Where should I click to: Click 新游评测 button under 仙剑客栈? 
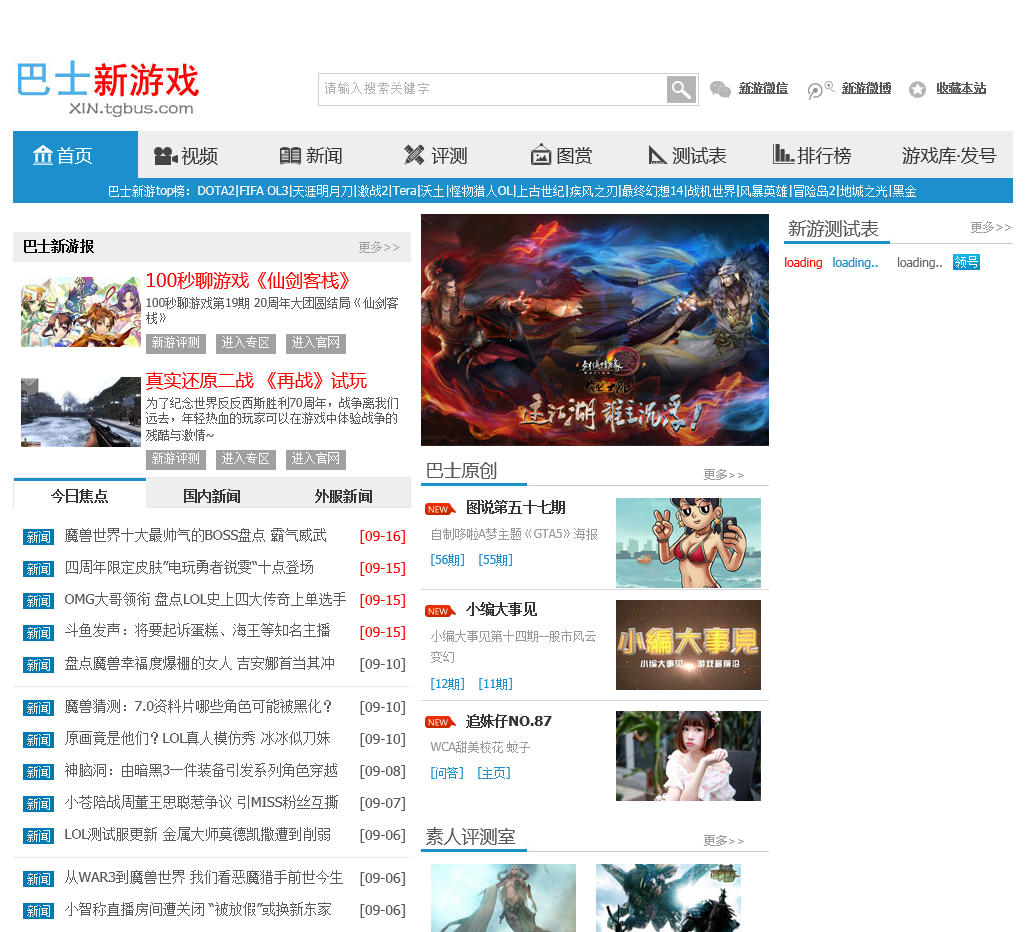[176, 343]
